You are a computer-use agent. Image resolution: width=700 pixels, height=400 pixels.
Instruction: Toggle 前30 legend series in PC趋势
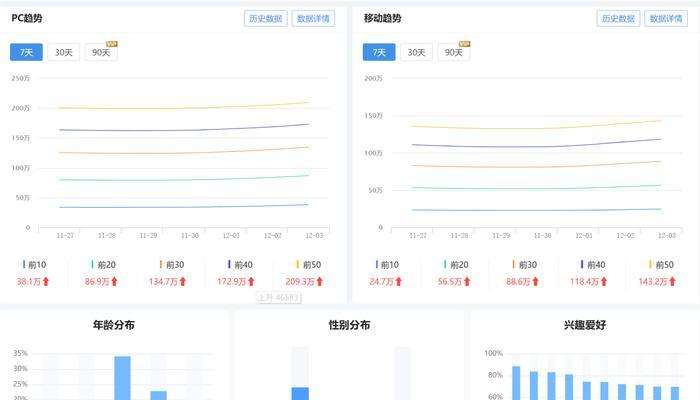click(x=172, y=265)
